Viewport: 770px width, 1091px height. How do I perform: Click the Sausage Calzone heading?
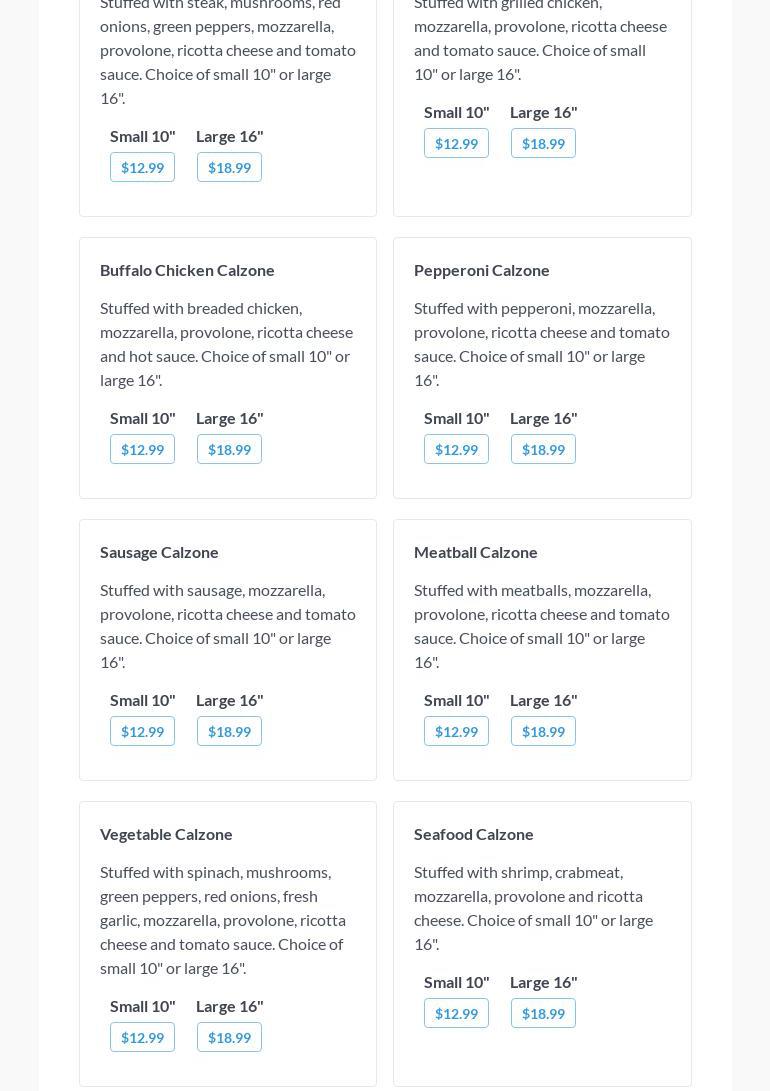click(159, 552)
